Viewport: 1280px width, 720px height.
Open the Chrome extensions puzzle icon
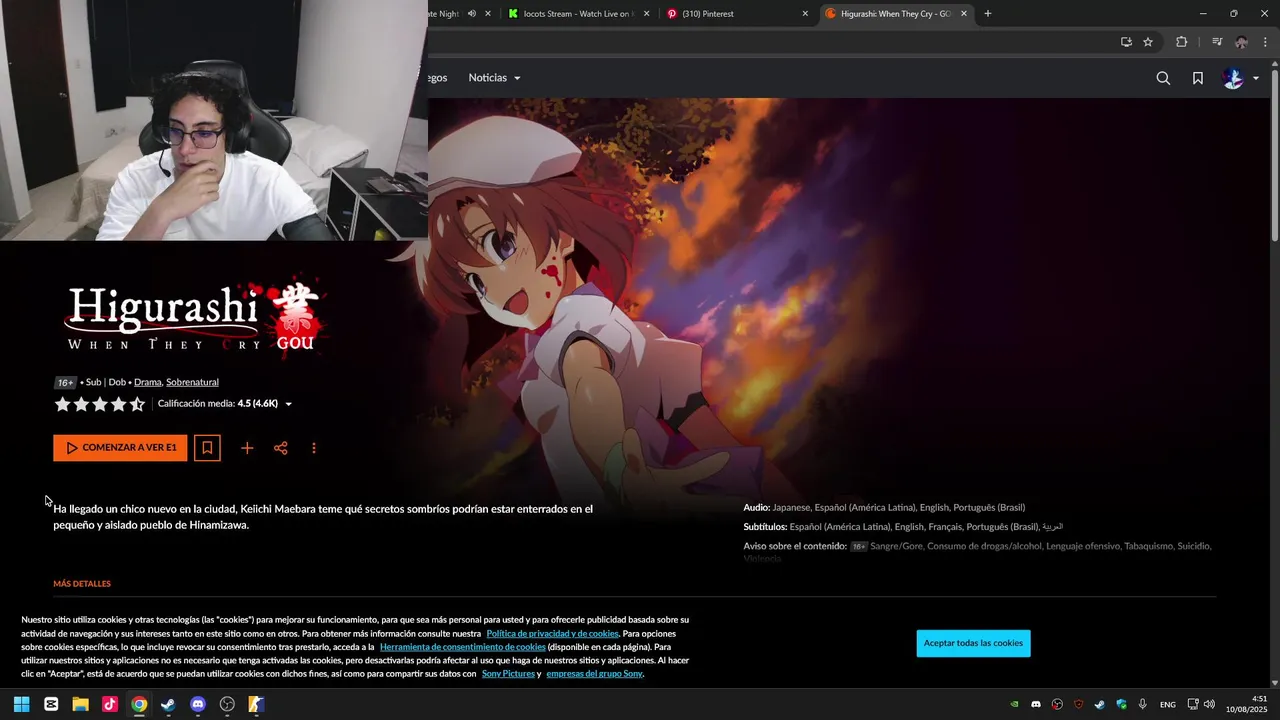(x=1181, y=42)
